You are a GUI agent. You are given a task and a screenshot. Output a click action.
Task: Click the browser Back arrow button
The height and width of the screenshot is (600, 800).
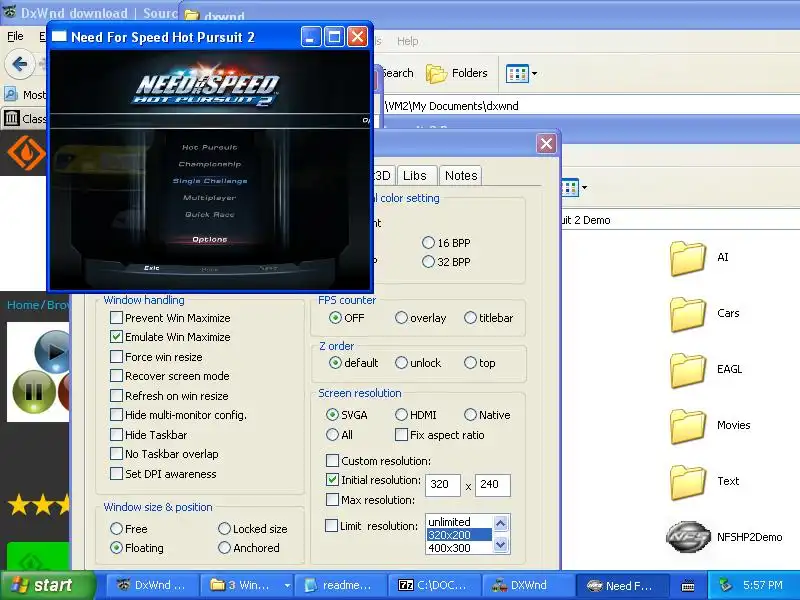19,64
